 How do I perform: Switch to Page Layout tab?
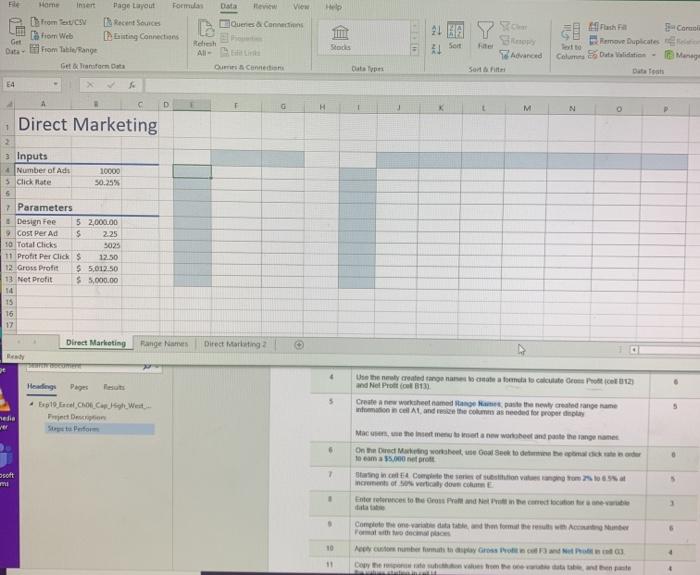(x=134, y=5)
